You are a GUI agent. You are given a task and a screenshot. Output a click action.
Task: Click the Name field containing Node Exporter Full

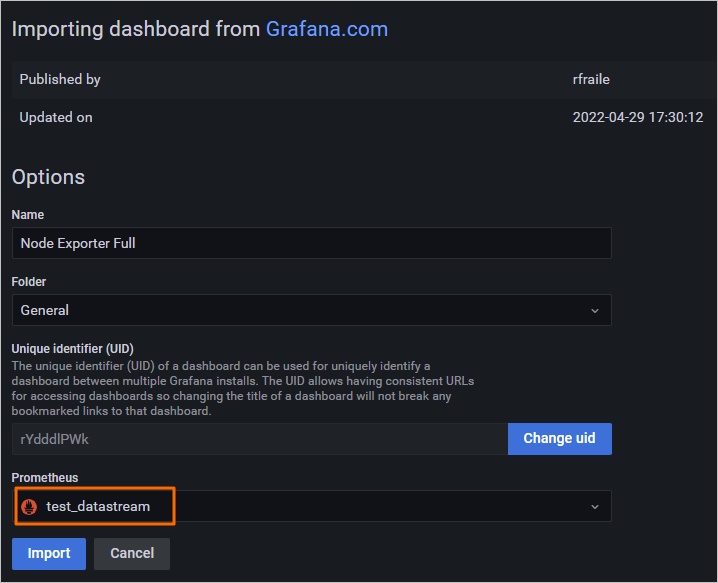click(x=311, y=243)
